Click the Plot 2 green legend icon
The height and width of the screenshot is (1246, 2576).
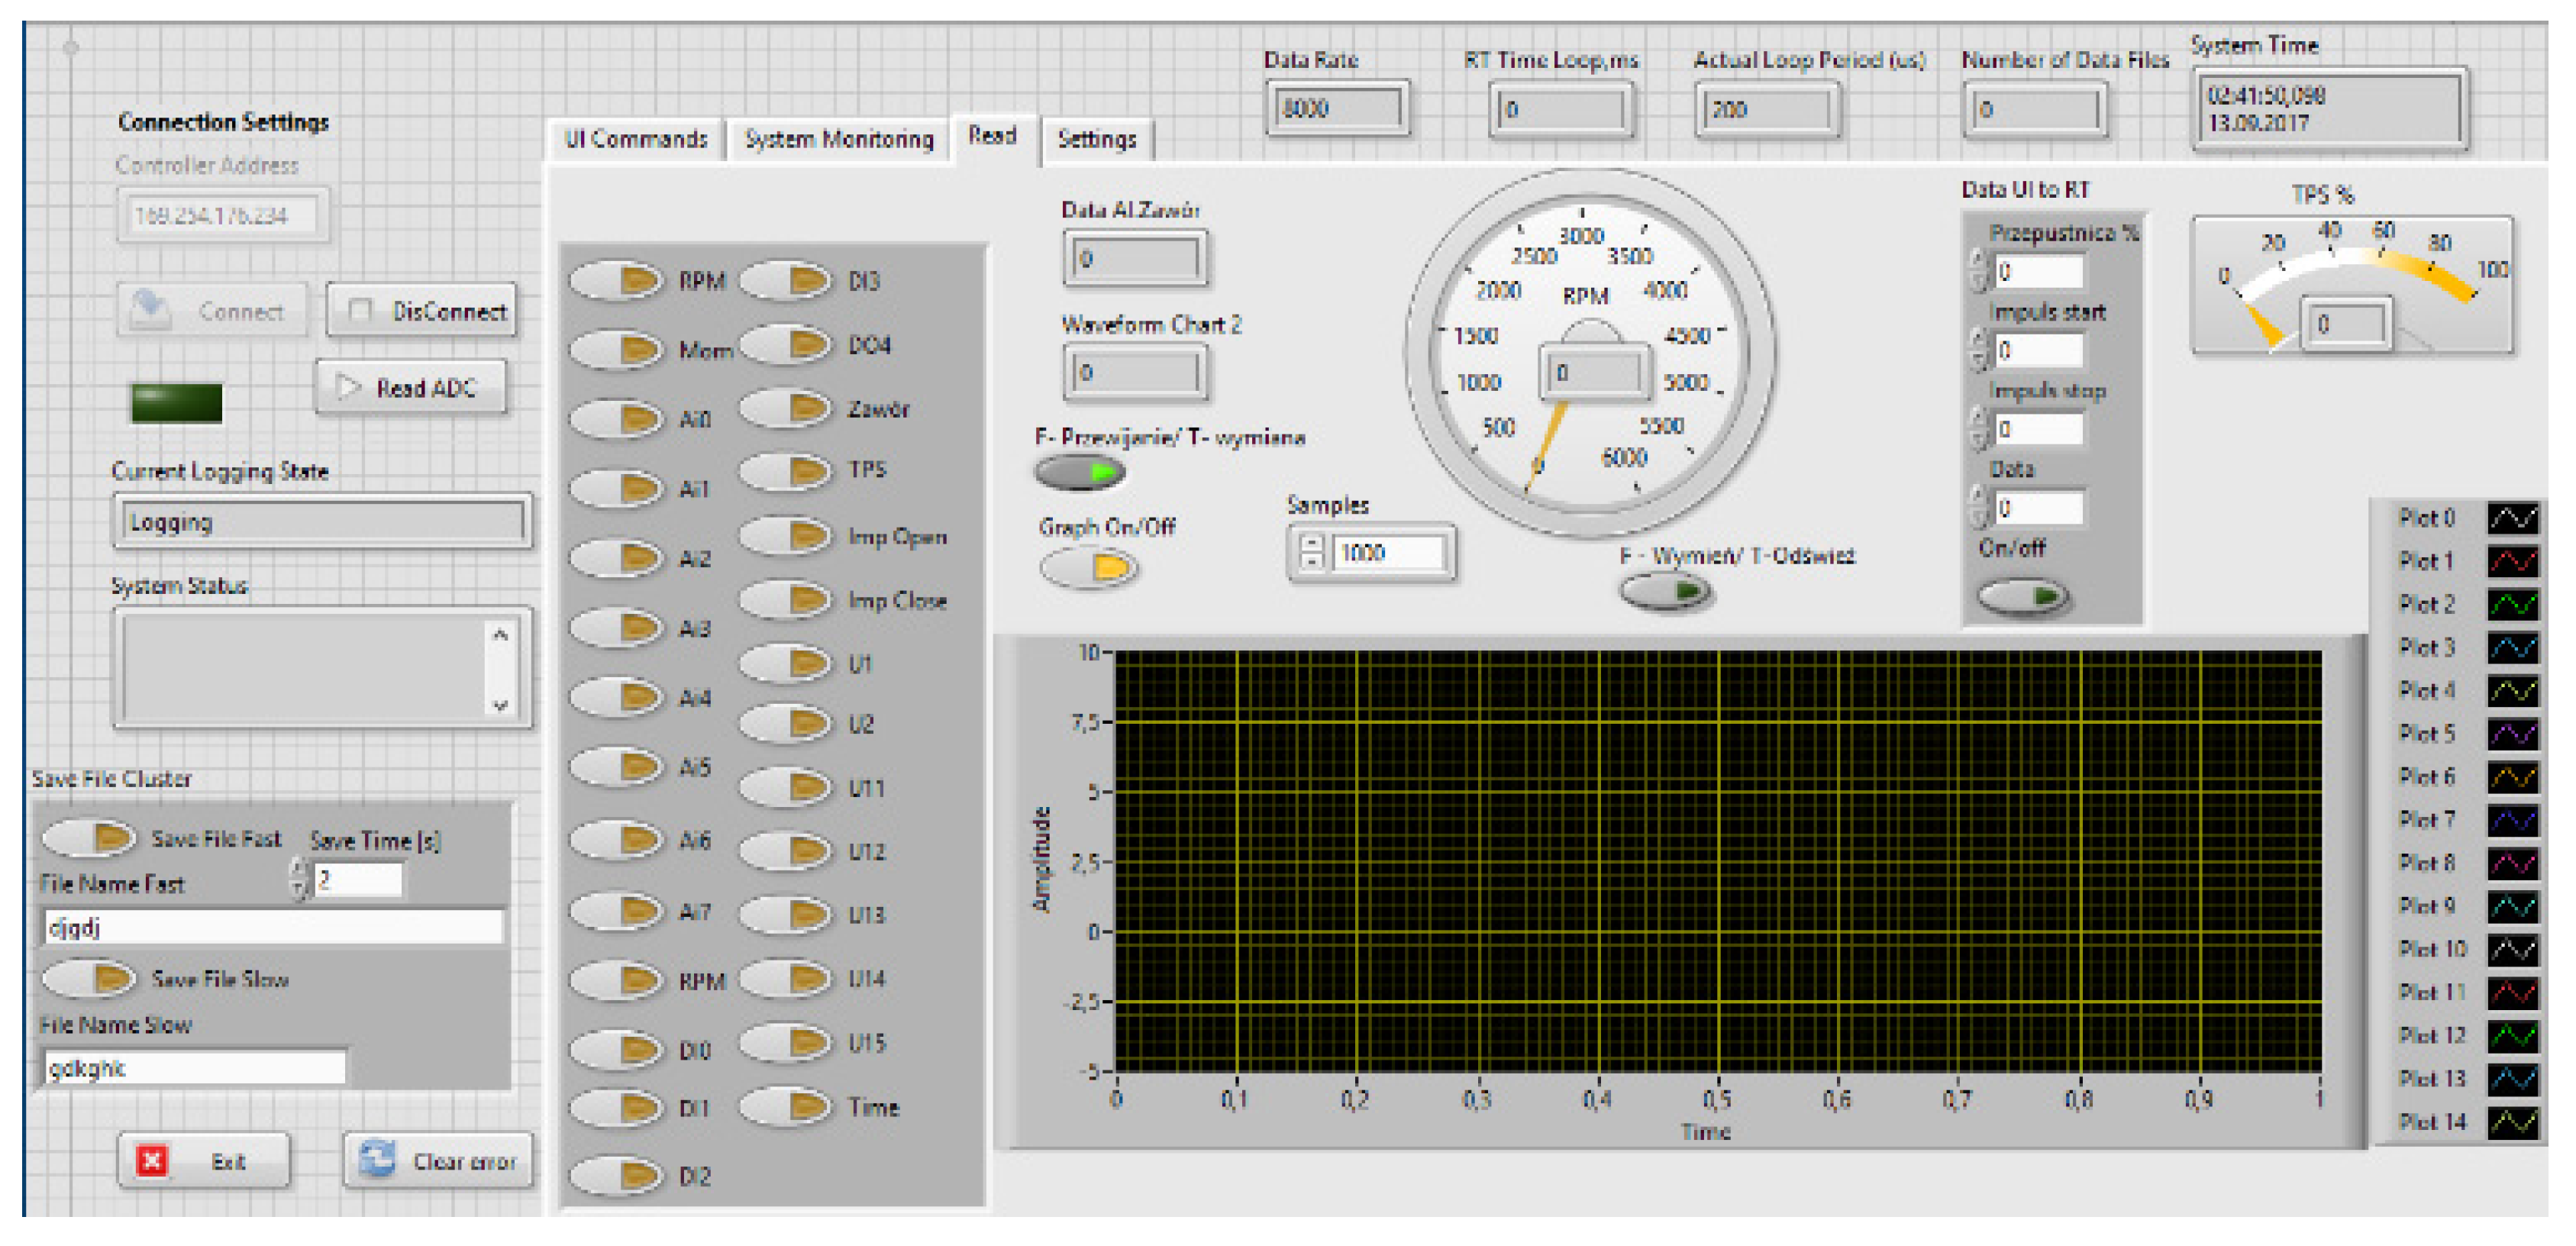click(2512, 604)
